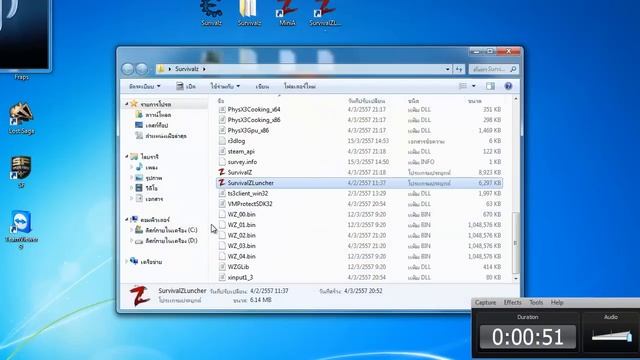The height and width of the screenshot is (360, 640).
Task: Change the view with the views icon
Action: click(463, 86)
